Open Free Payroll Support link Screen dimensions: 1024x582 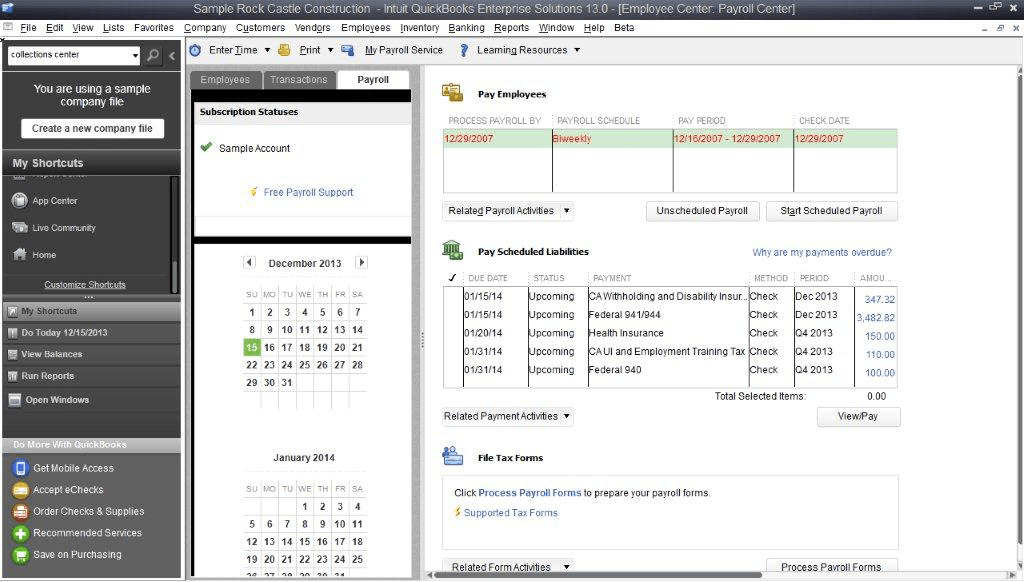pyautogui.click(x=308, y=193)
